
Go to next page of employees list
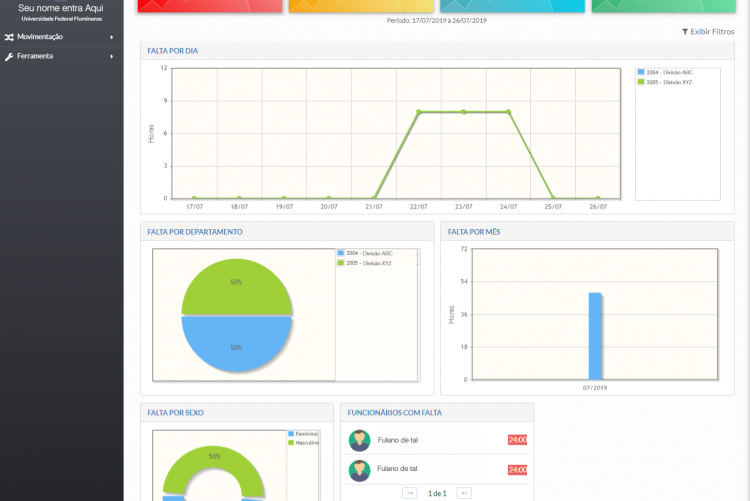(464, 493)
